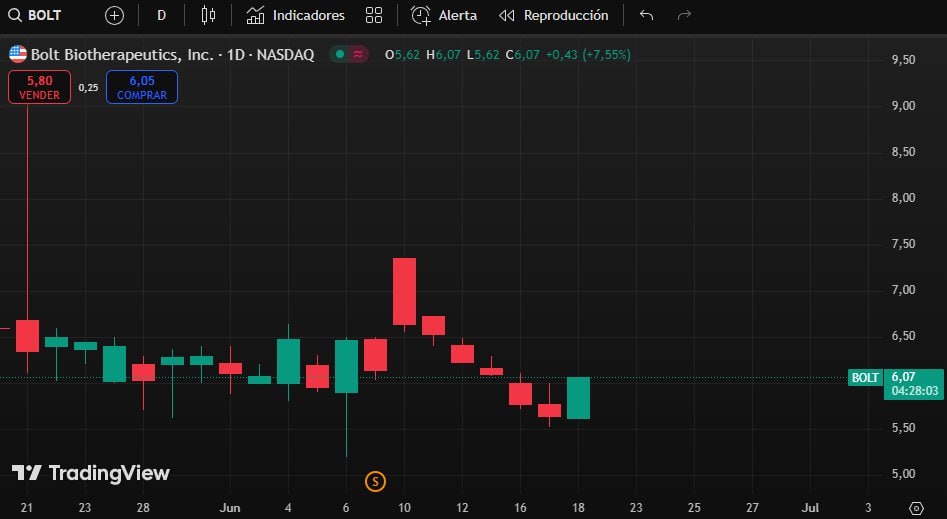Viewport: 947px width, 519px height.
Task: Click the 9,50 price scale label
Action: pos(903,60)
